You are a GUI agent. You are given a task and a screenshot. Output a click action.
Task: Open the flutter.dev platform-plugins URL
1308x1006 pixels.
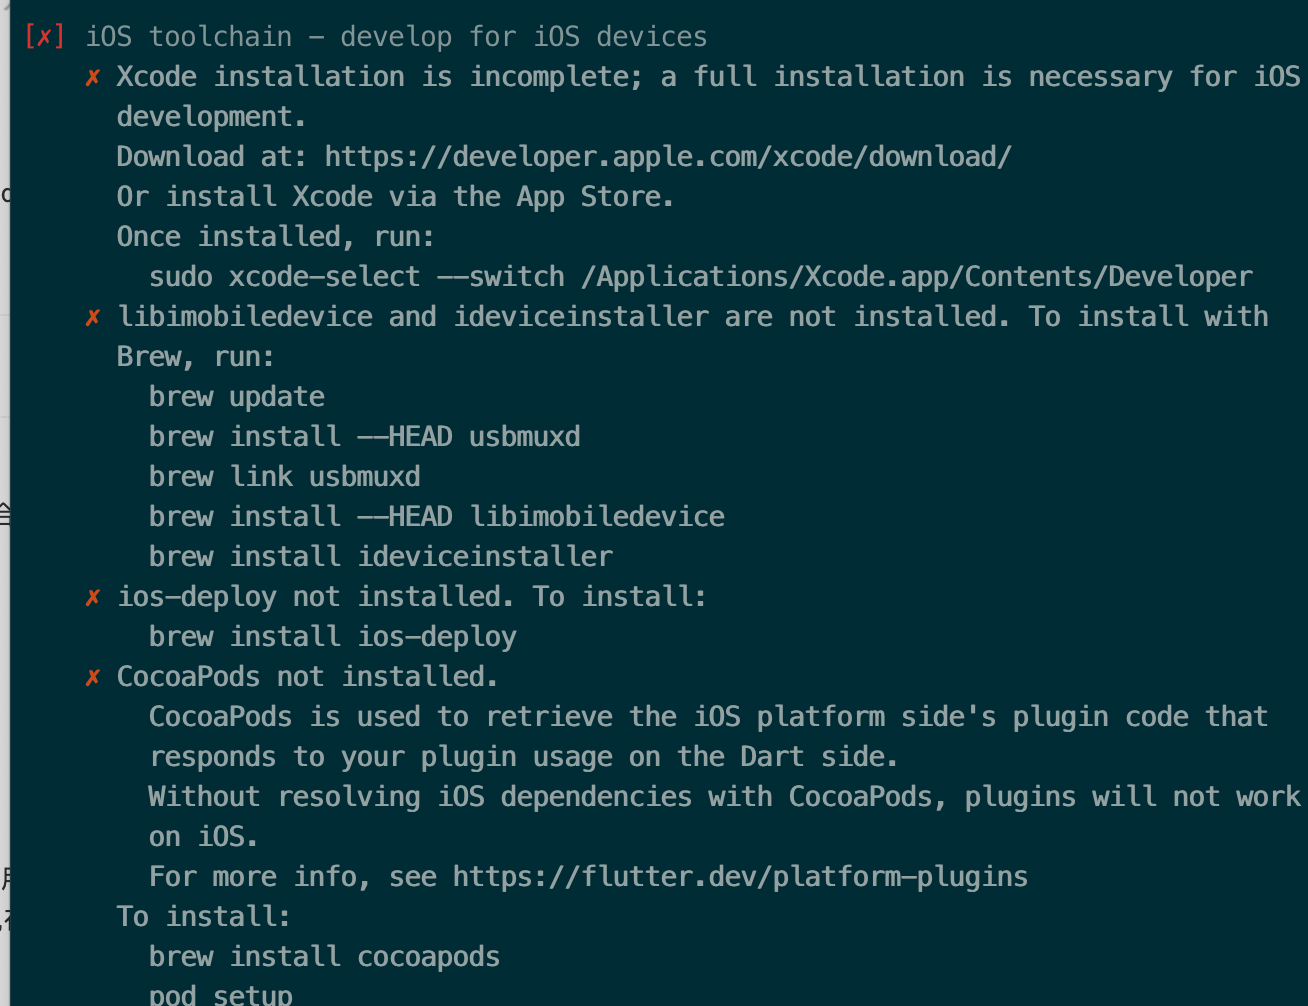[x=740, y=877]
